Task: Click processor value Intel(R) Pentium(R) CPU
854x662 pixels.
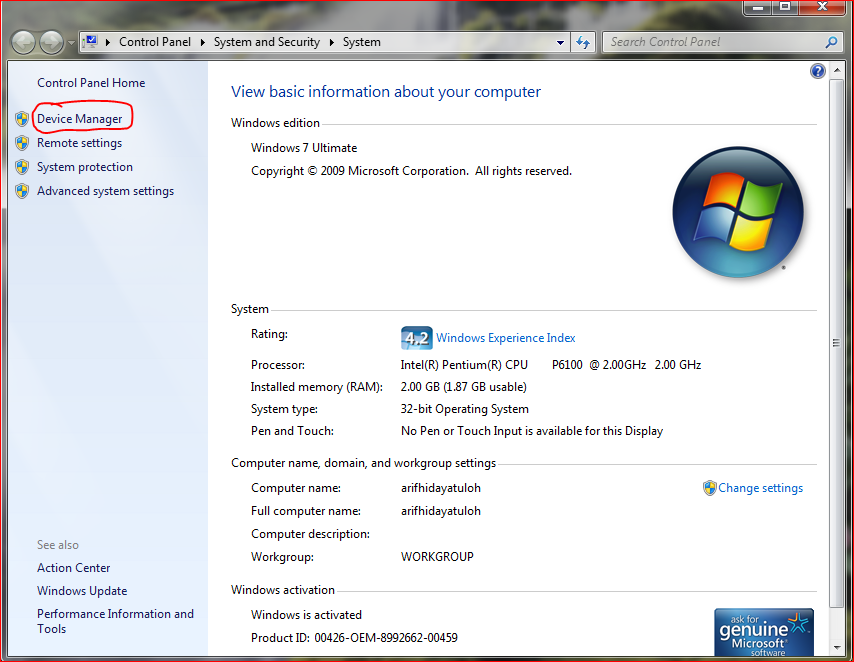Action: pos(464,365)
